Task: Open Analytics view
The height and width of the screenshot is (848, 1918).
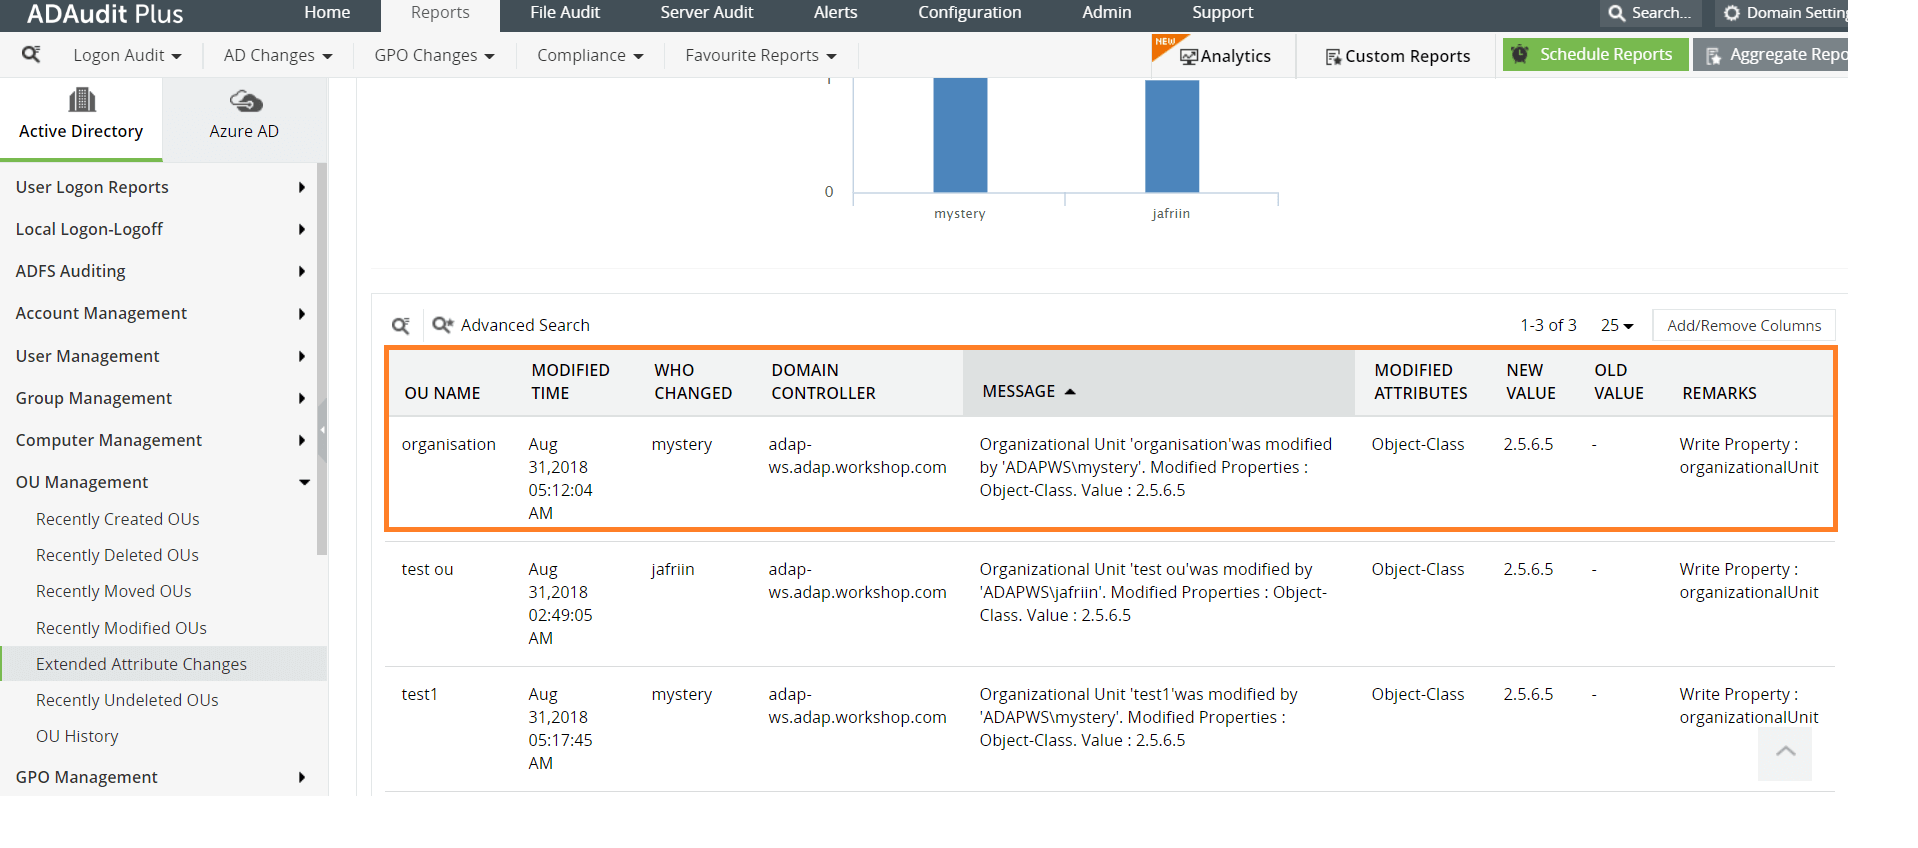Action: click(x=1225, y=56)
